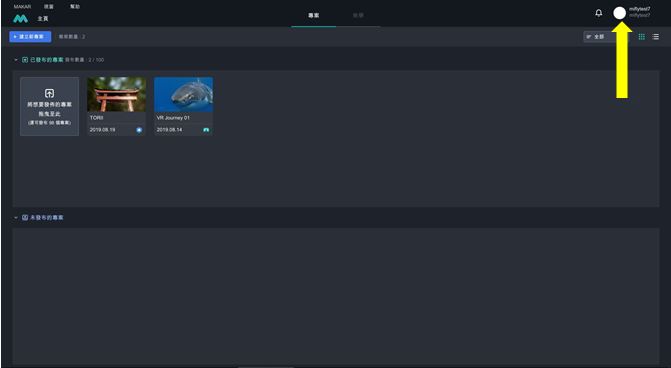Open the TORII project thumbnail
The height and width of the screenshot is (368, 671).
tap(116, 95)
